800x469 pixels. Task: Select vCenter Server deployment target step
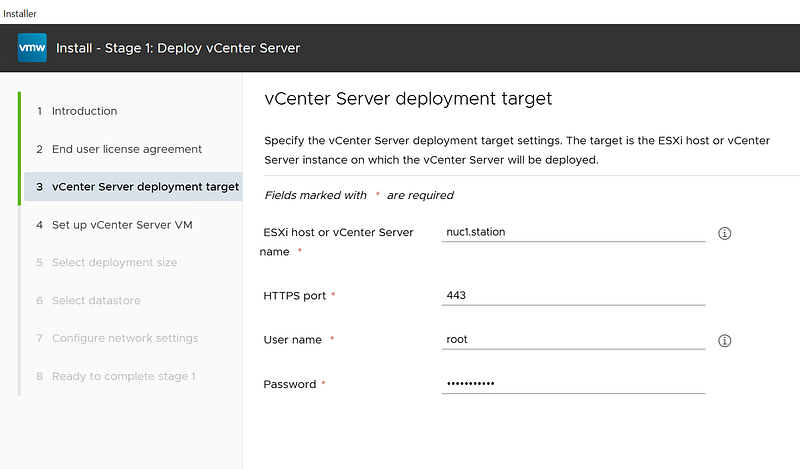tap(144, 187)
